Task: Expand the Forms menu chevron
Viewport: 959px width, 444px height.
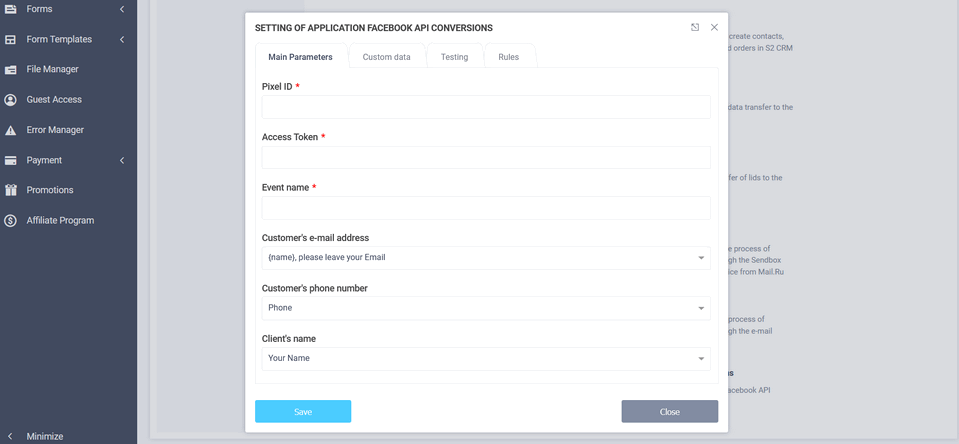Action: pos(122,9)
